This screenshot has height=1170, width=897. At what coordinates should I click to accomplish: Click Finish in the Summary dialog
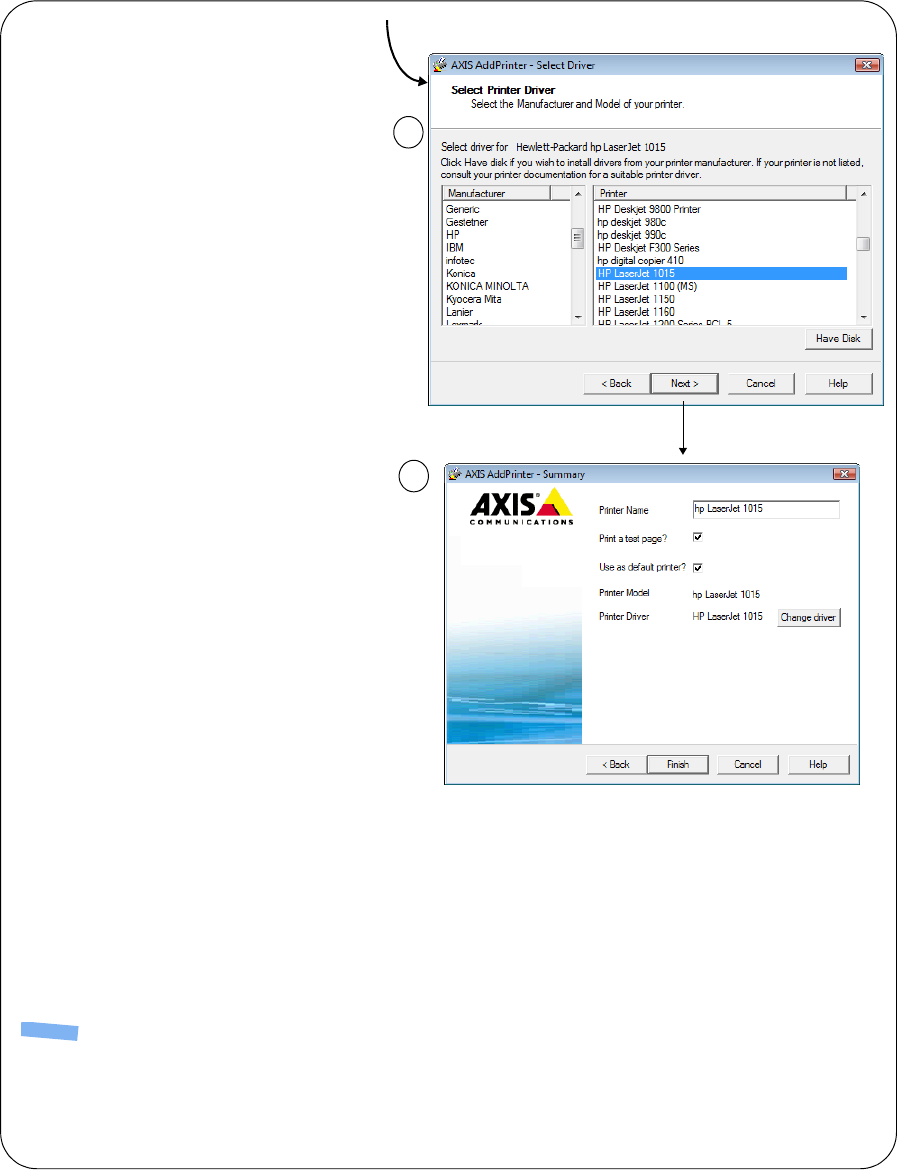pos(678,765)
